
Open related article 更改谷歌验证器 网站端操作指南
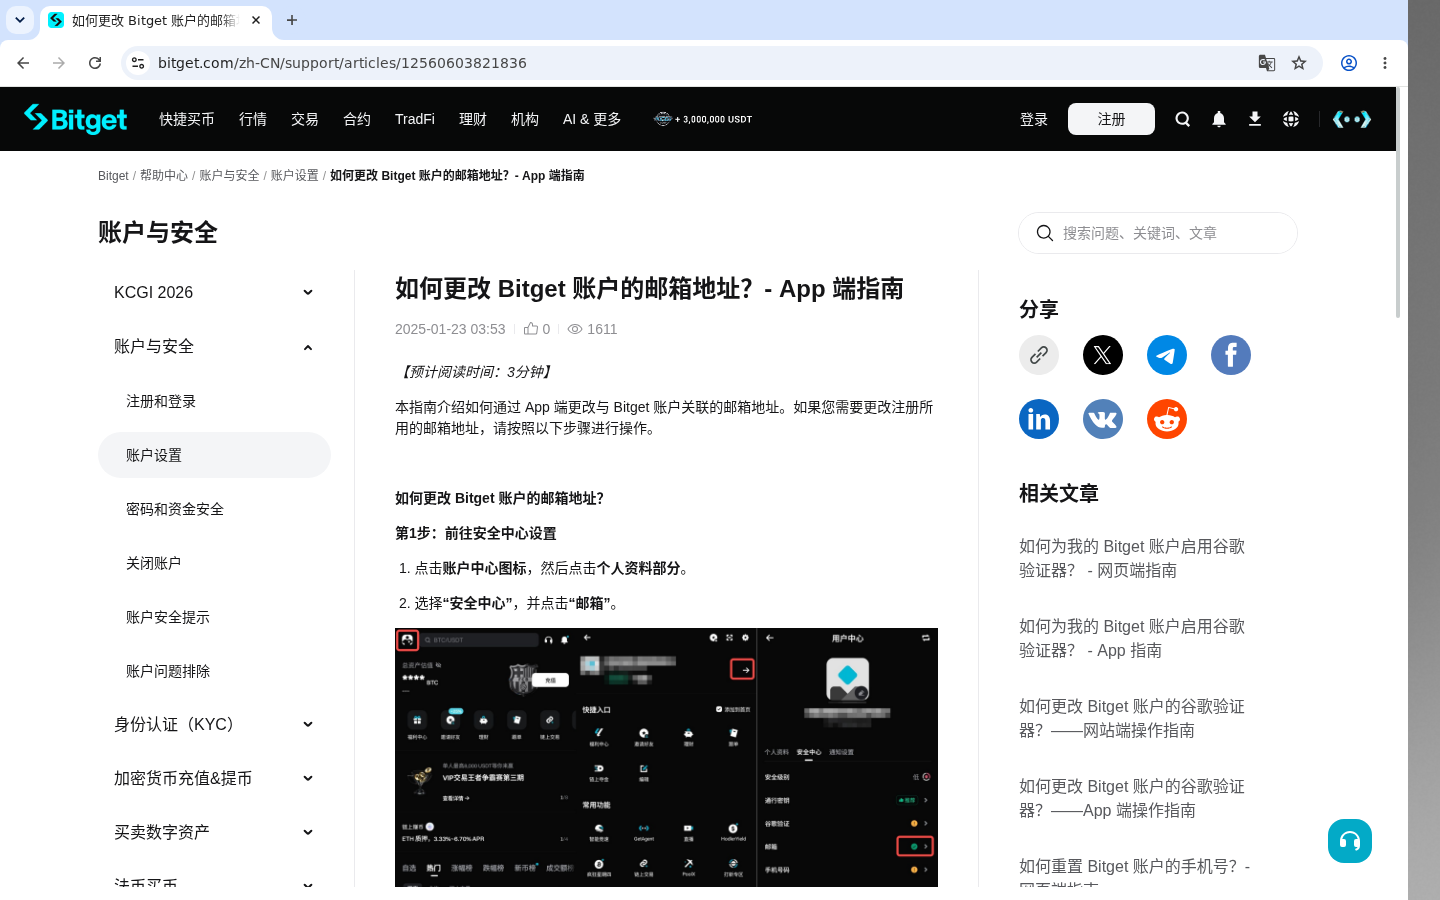(1132, 718)
